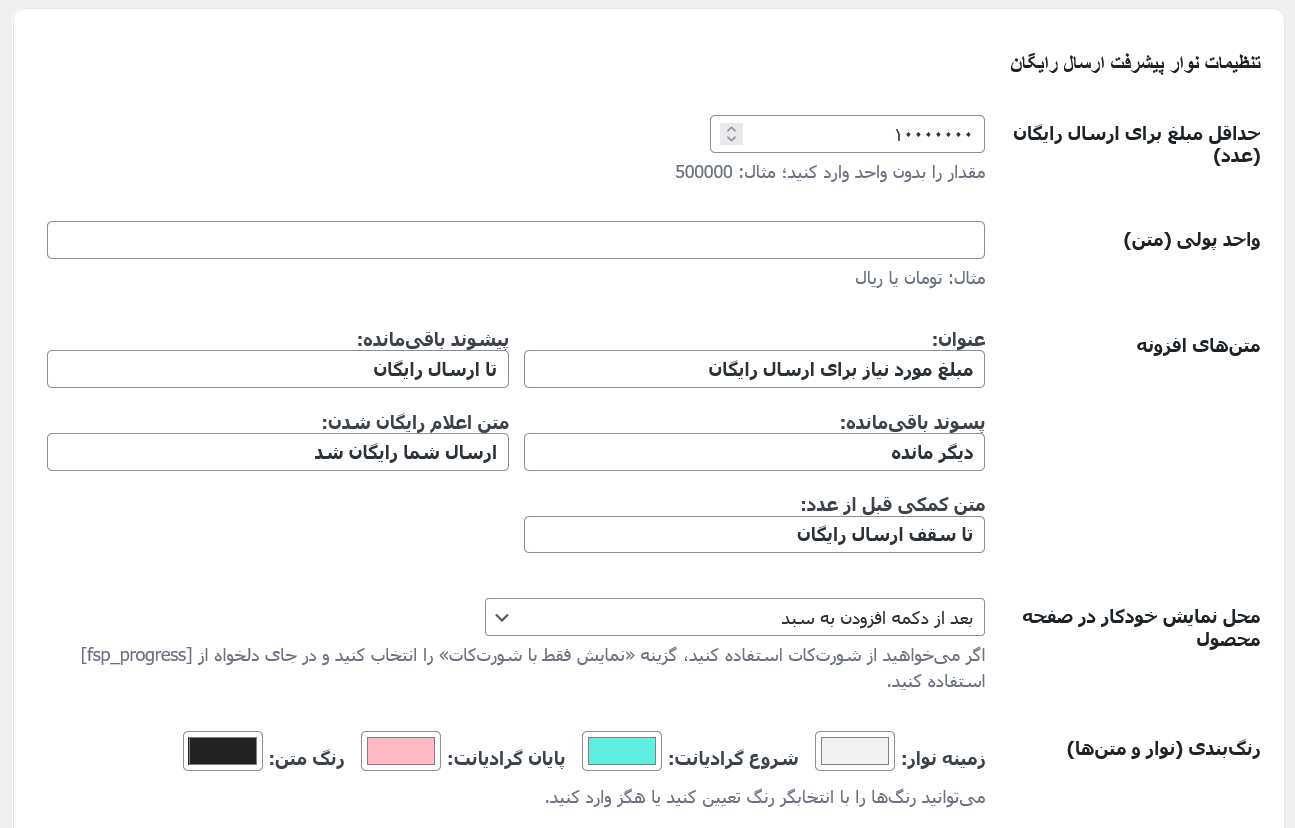Open the black «رنگ متن» color picker

(x=222, y=751)
